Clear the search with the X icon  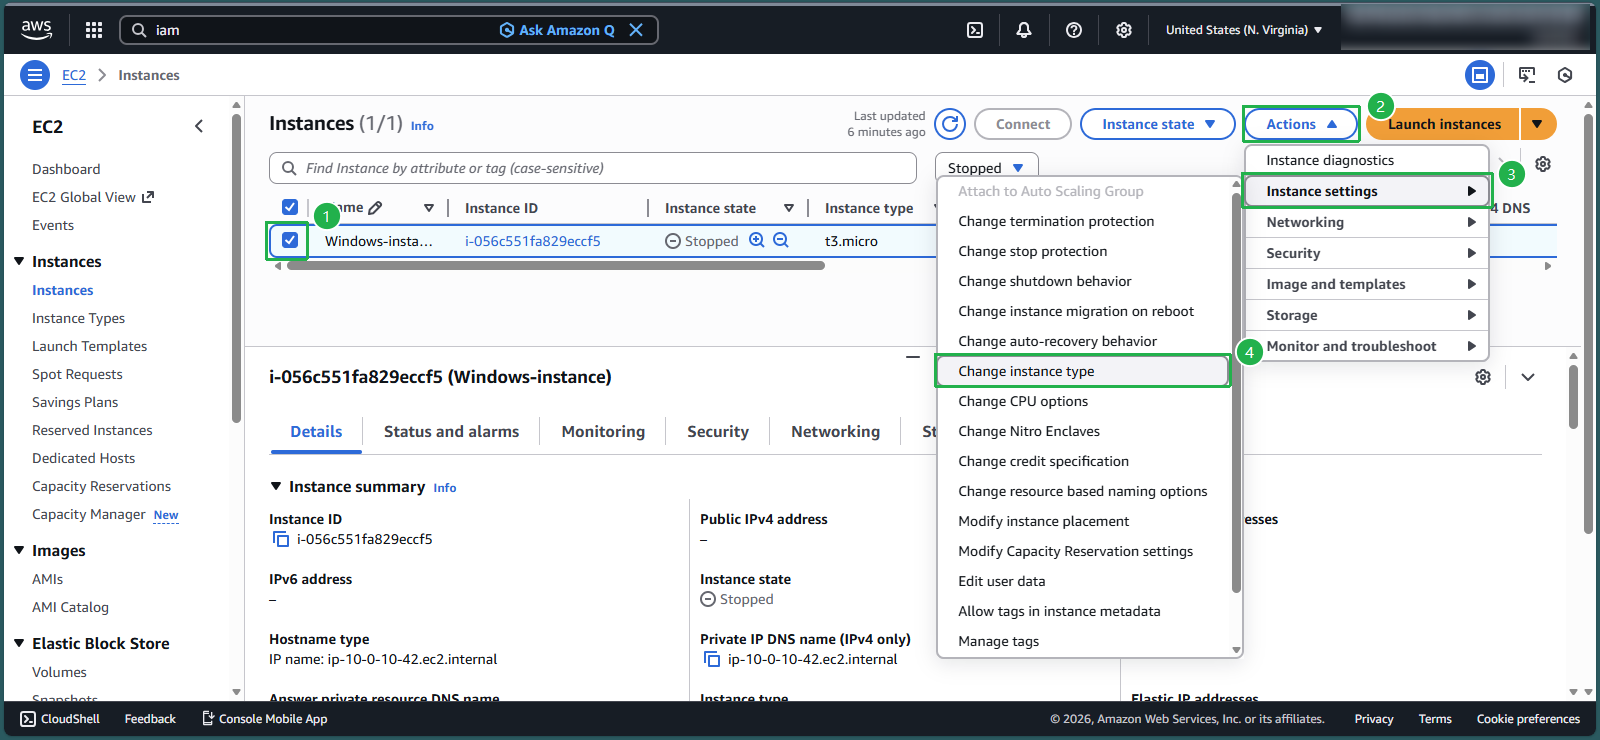tap(636, 30)
